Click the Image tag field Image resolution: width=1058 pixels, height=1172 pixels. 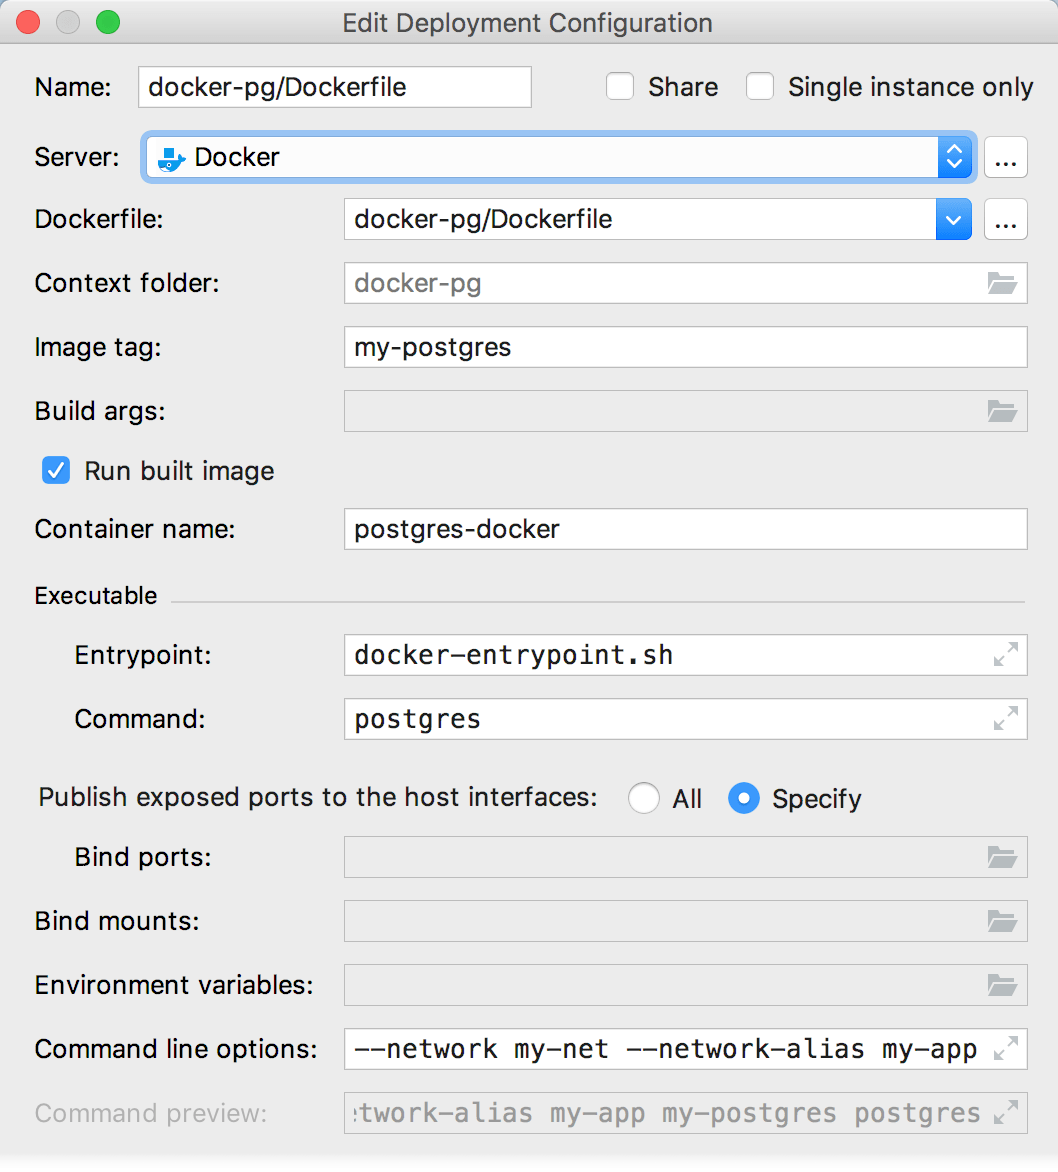pyautogui.click(x=686, y=347)
